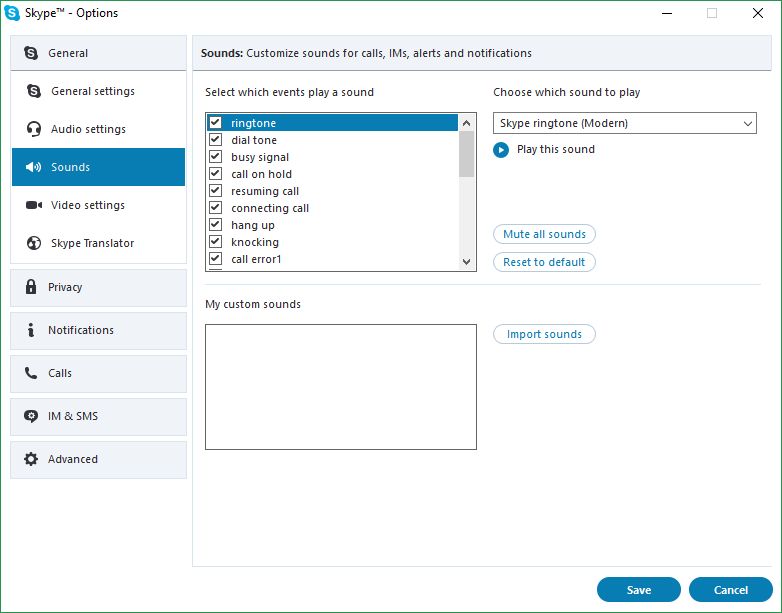Play the selected sound with the blue play icon

(x=501, y=150)
